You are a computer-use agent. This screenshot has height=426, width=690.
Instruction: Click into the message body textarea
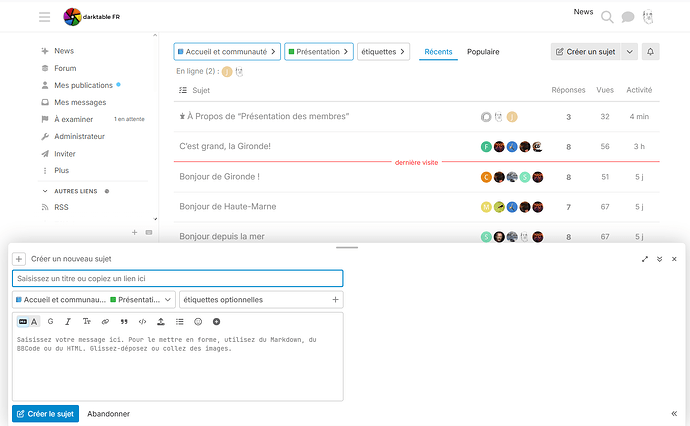click(177, 365)
